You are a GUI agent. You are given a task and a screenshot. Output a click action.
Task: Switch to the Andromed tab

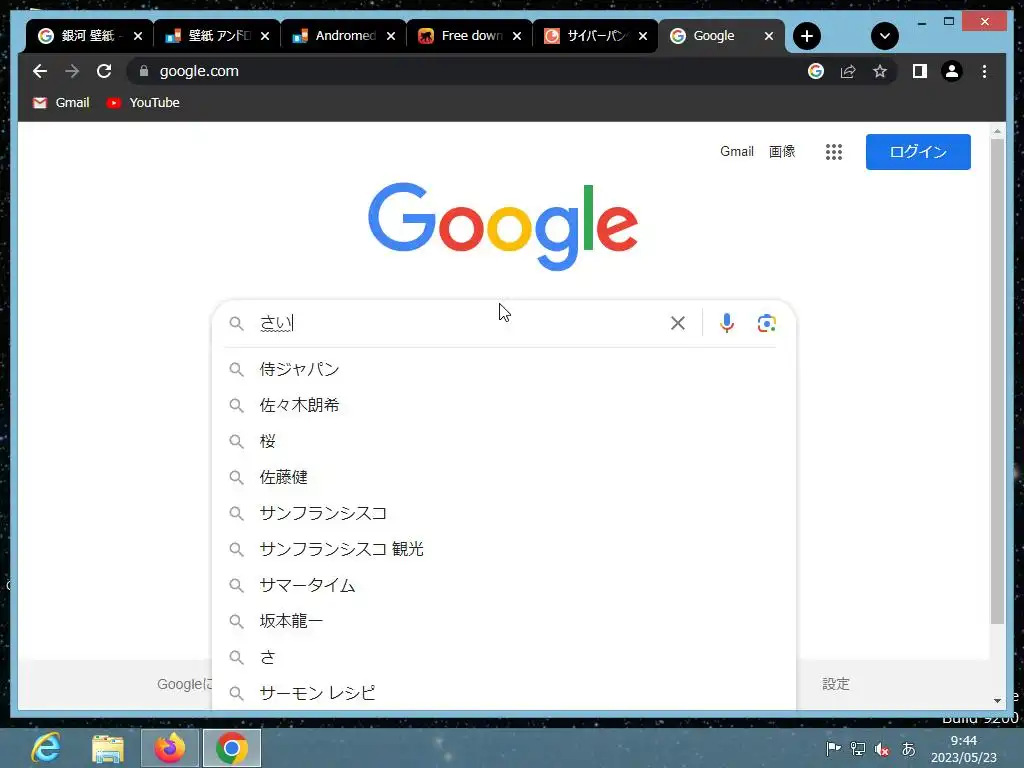tap(334, 36)
